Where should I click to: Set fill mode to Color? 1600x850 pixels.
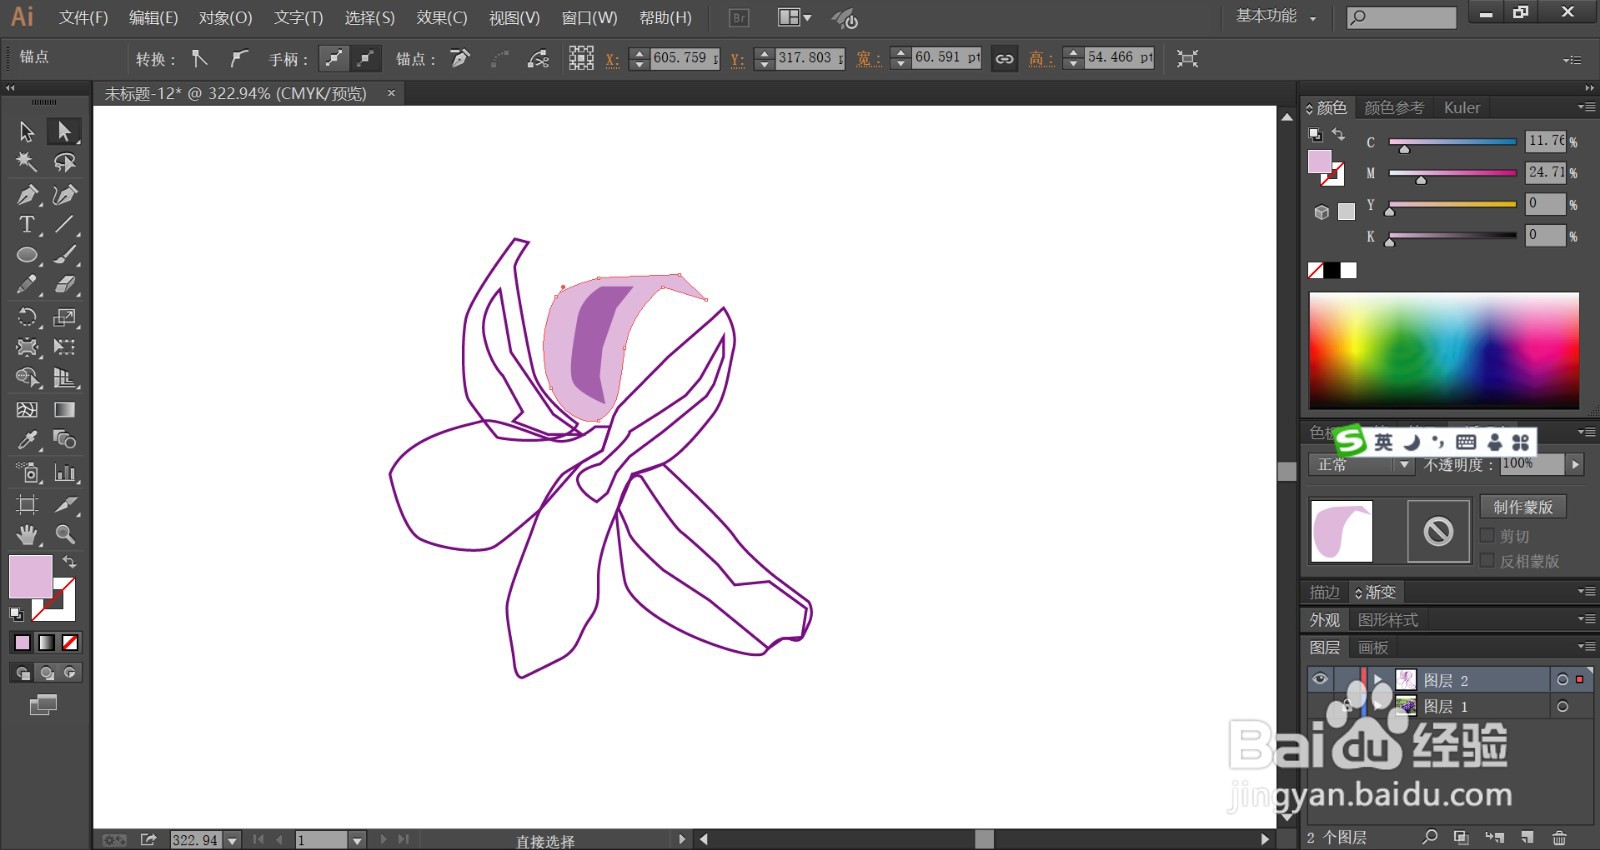[22, 642]
